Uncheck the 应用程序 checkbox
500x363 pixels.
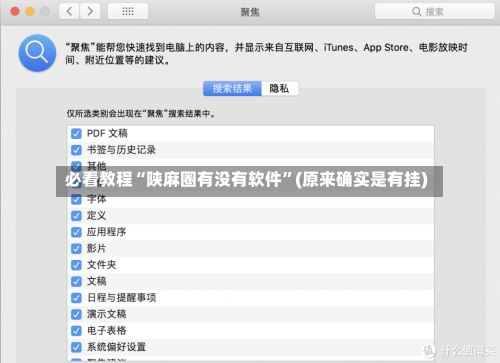coord(76,232)
